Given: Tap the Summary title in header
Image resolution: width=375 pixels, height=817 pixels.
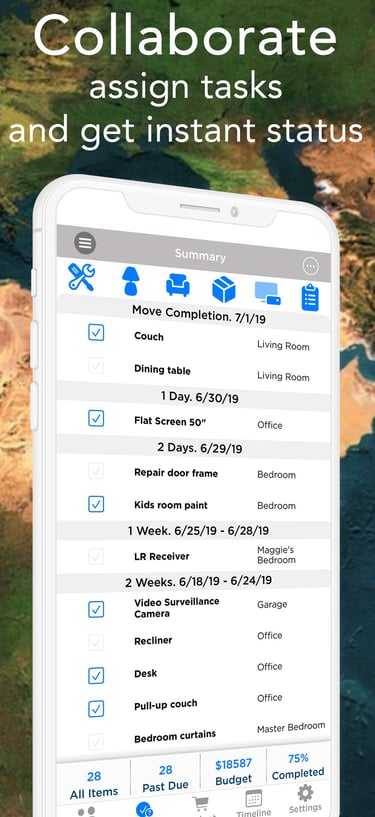Looking at the screenshot, I should 200,255.
